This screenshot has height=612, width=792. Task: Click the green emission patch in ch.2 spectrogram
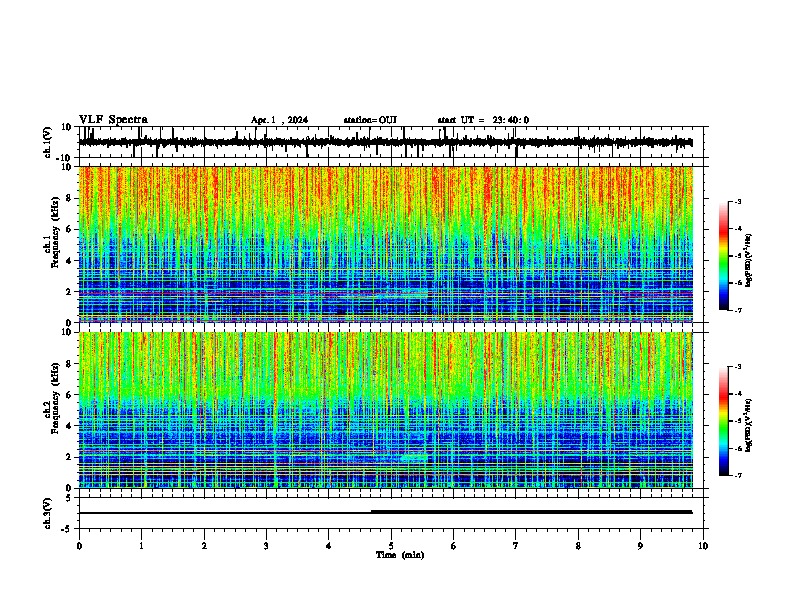pos(414,458)
